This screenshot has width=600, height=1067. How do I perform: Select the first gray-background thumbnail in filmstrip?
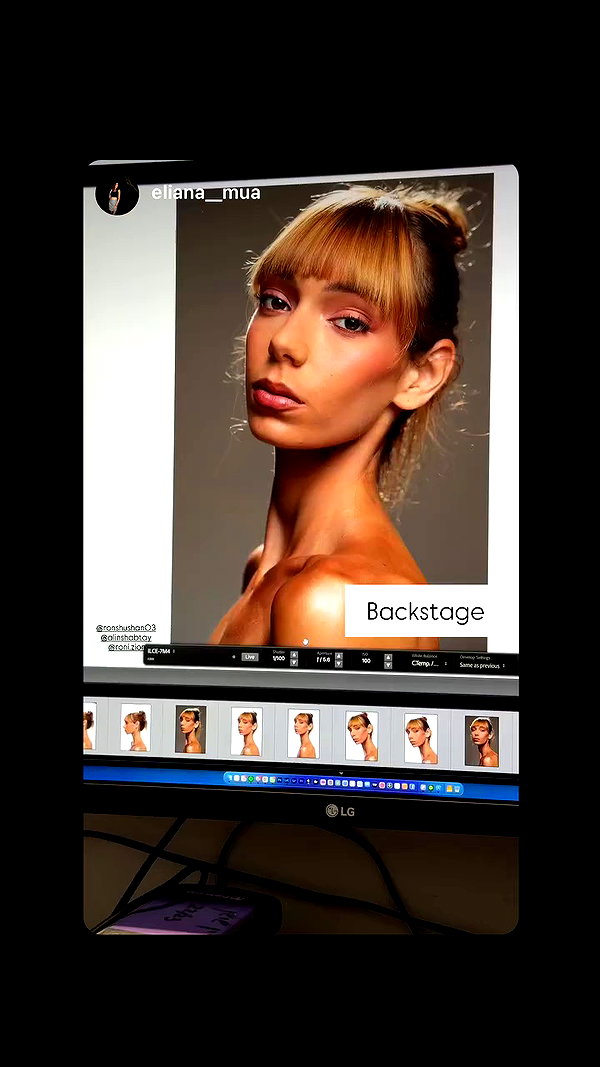[190, 729]
